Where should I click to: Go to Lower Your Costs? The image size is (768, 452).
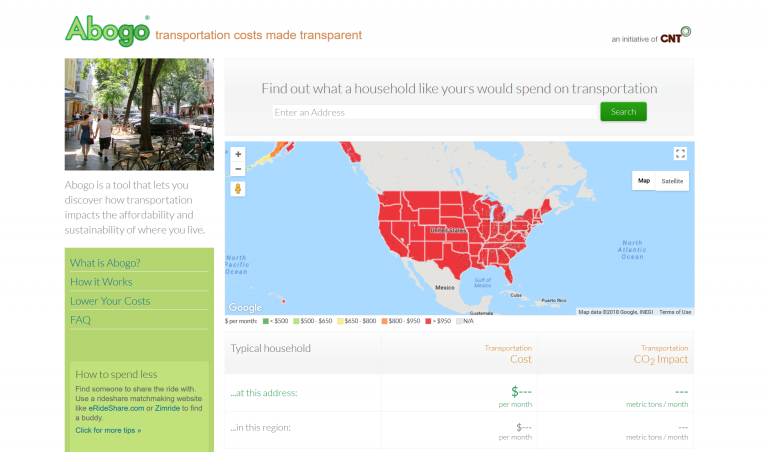(x=110, y=301)
